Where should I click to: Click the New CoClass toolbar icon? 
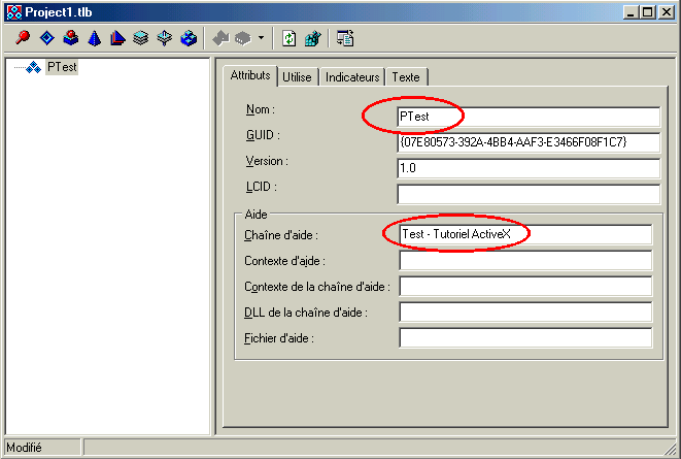pos(70,39)
